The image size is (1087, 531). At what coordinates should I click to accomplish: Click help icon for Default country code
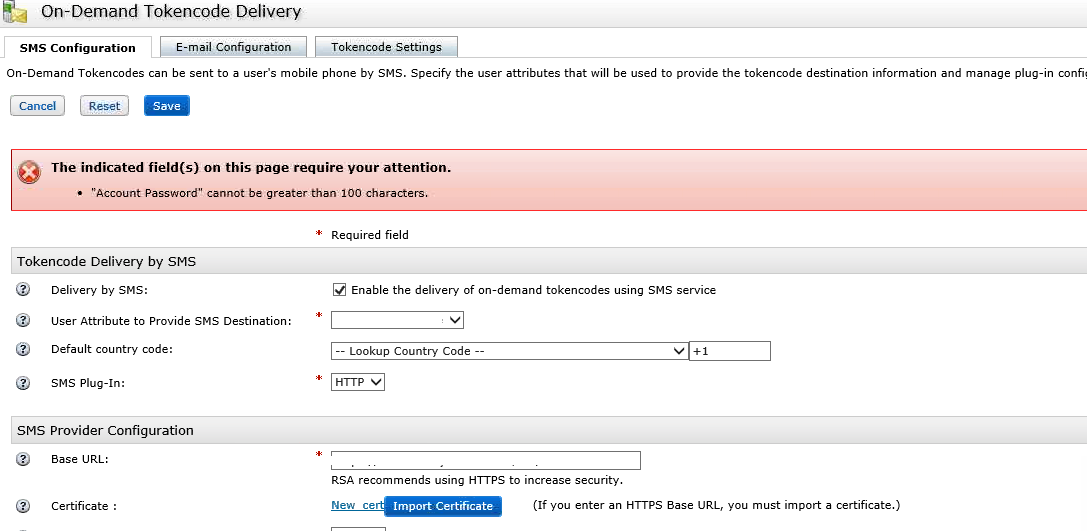coord(23,350)
